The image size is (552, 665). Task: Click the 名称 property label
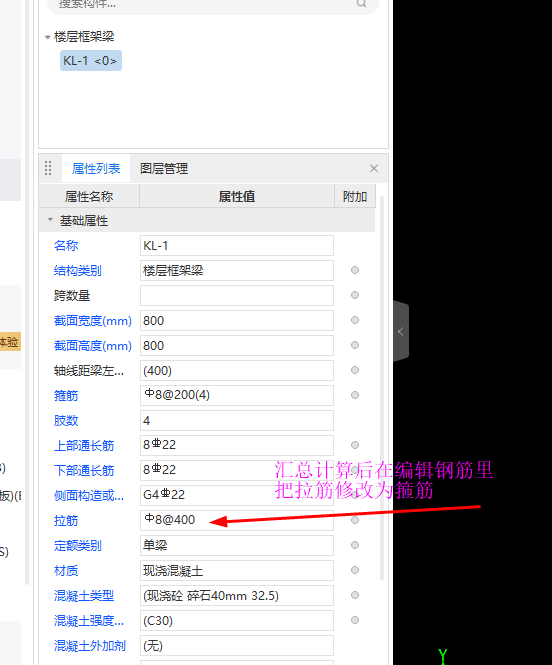coord(66,246)
